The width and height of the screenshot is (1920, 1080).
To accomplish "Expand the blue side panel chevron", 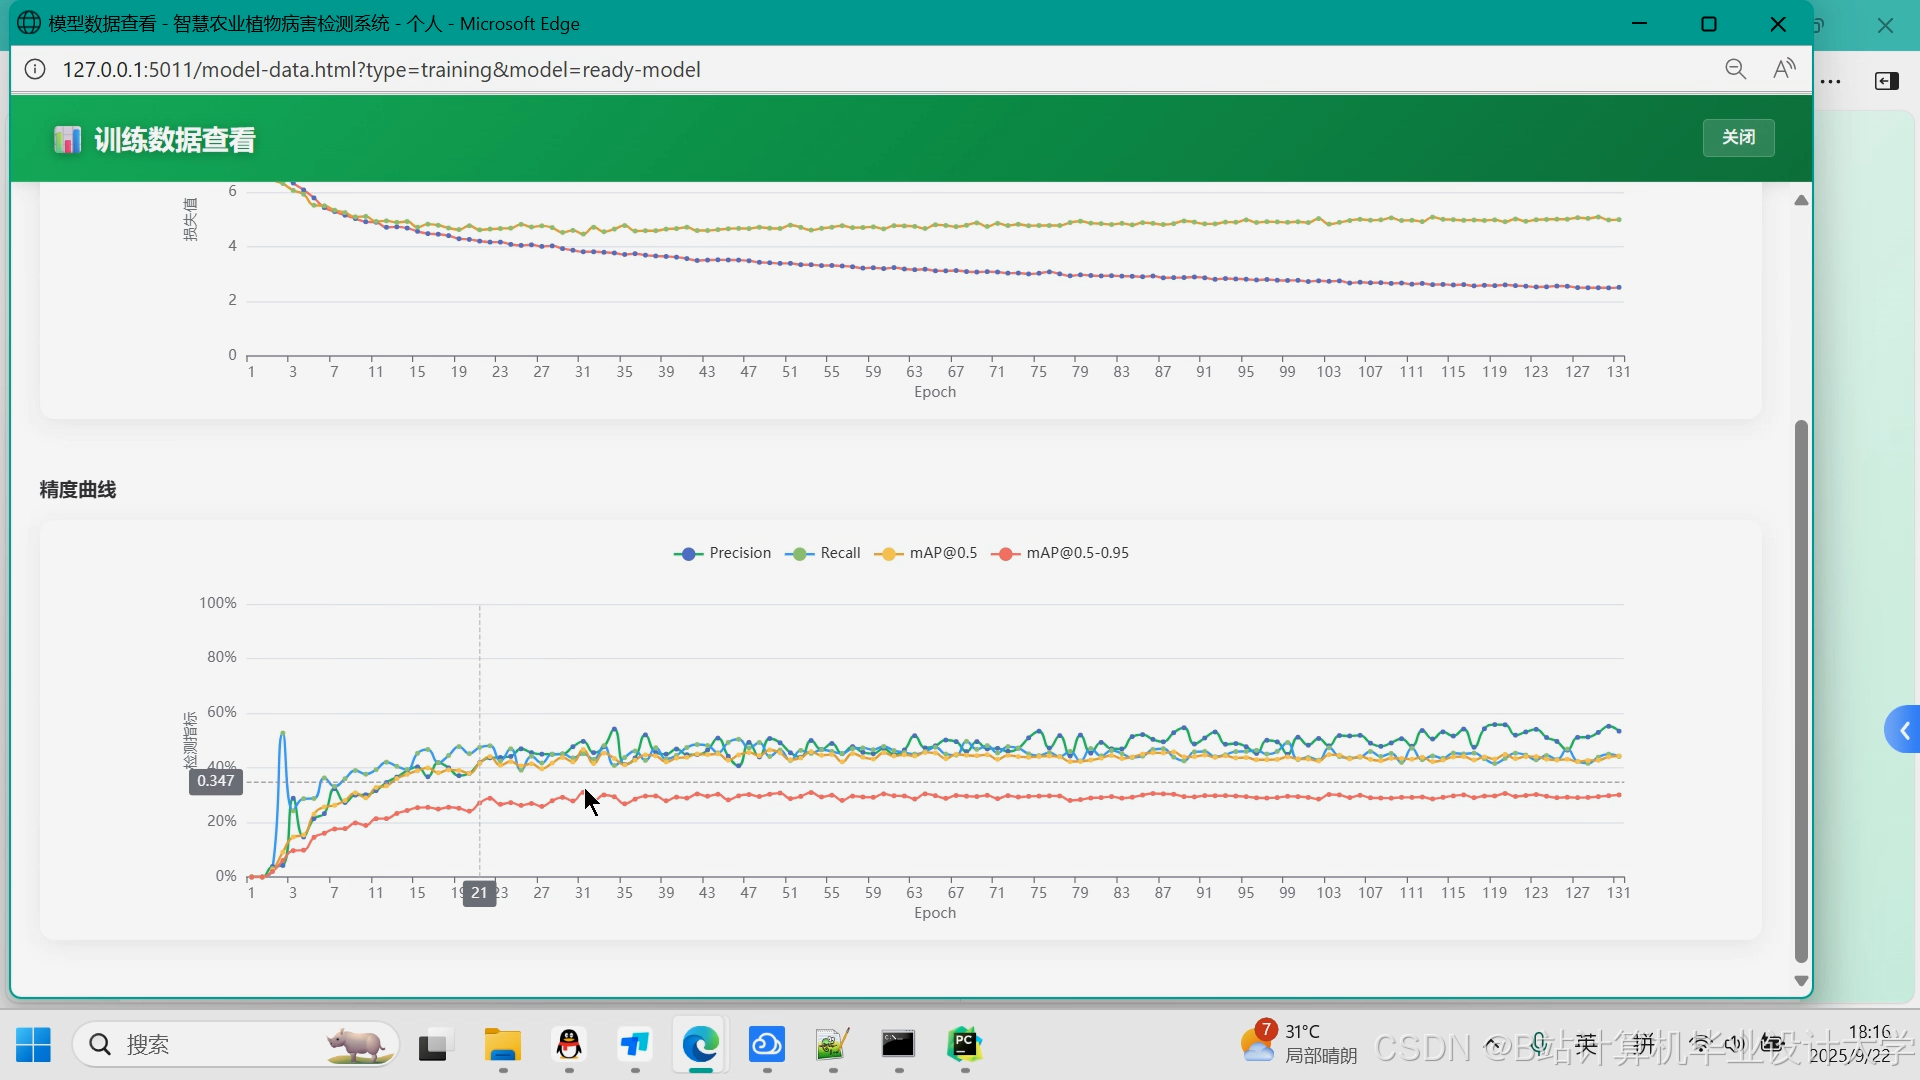I will (1903, 731).
